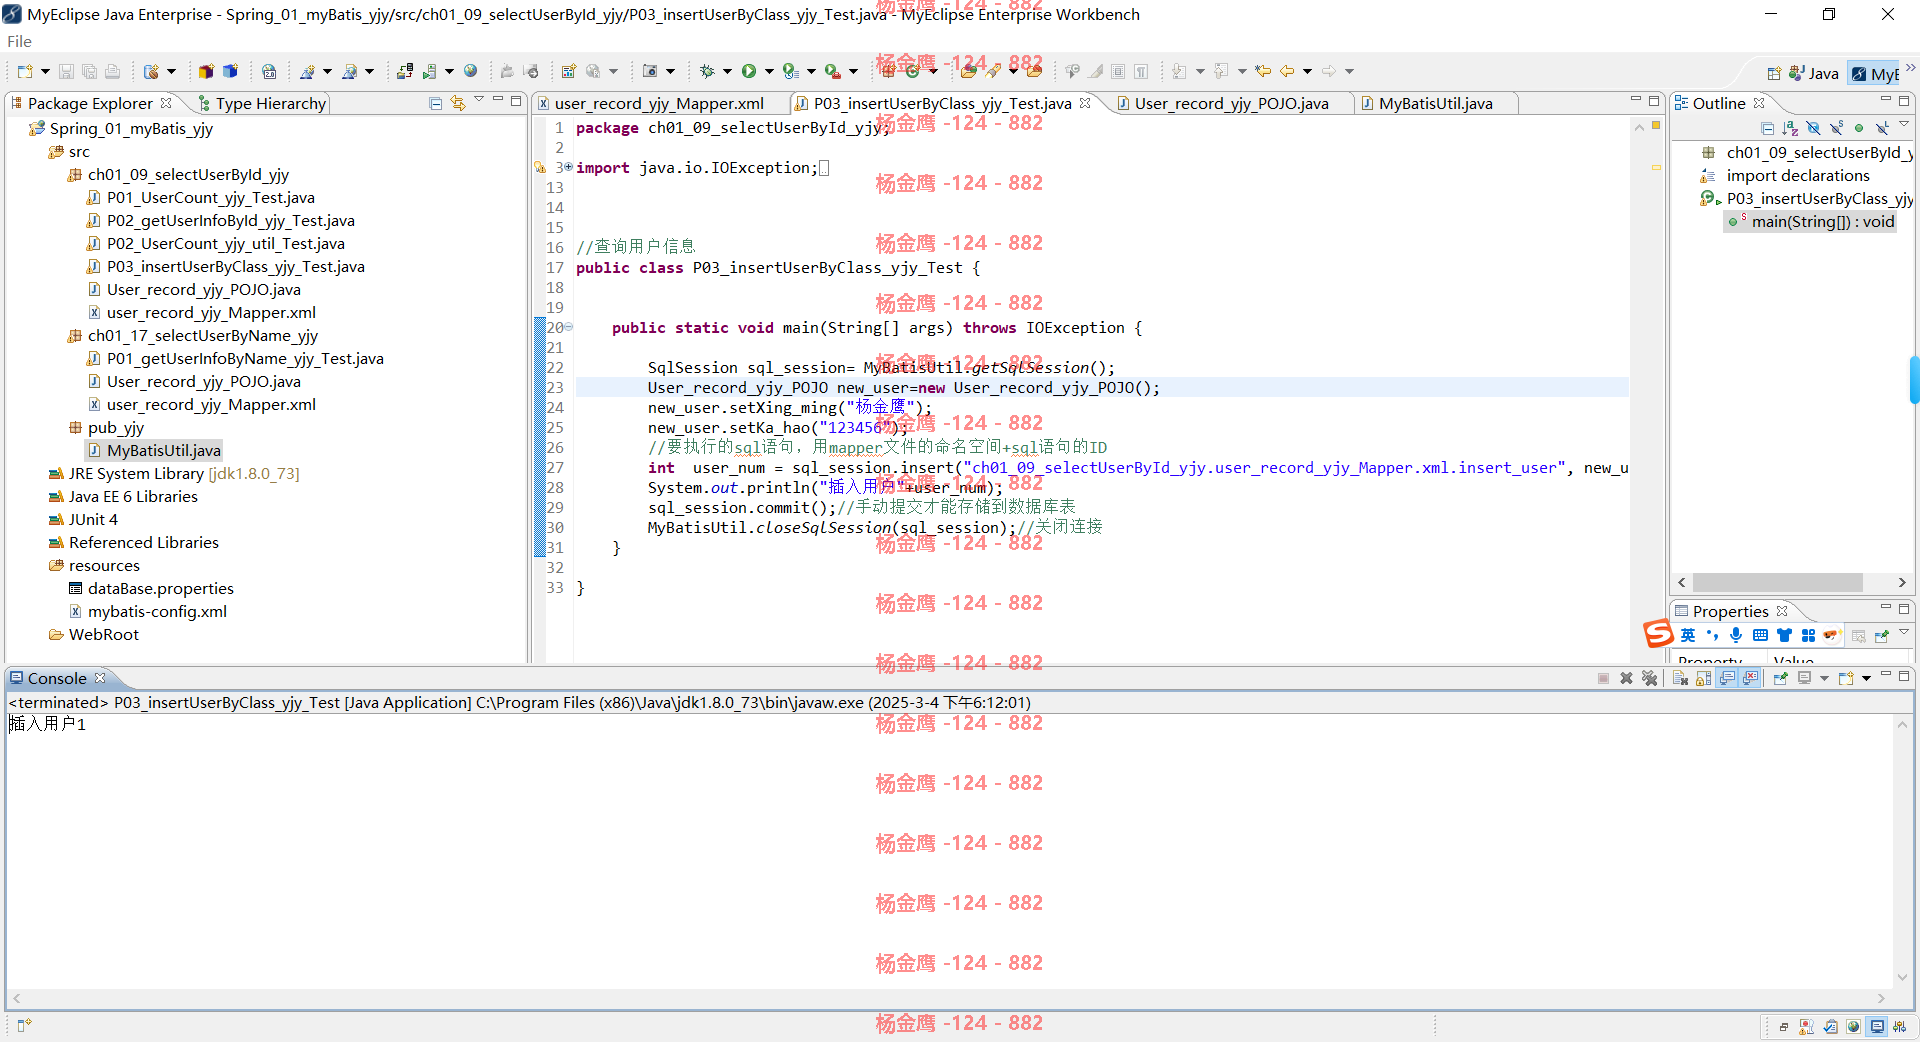The width and height of the screenshot is (1920, 1042).
Task: Open Package Explorer view menu triangle
Action: pyautogui.click(x=479, y=100)
